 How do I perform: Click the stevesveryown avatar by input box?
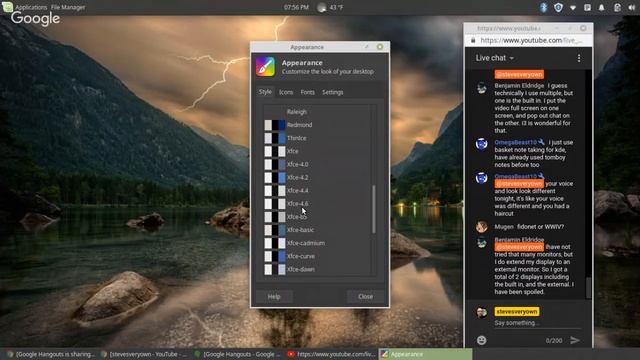[x=482, y=312]
